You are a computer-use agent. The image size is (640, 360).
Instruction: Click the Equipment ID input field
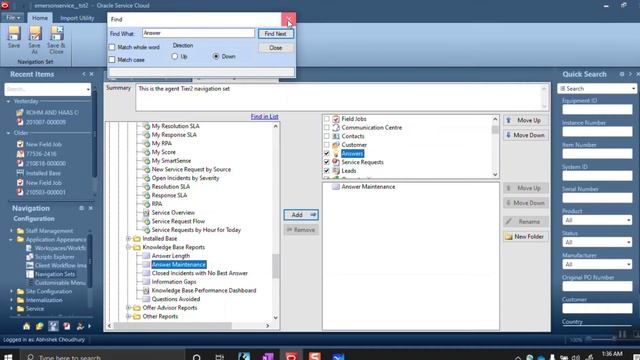click(597, 110)
